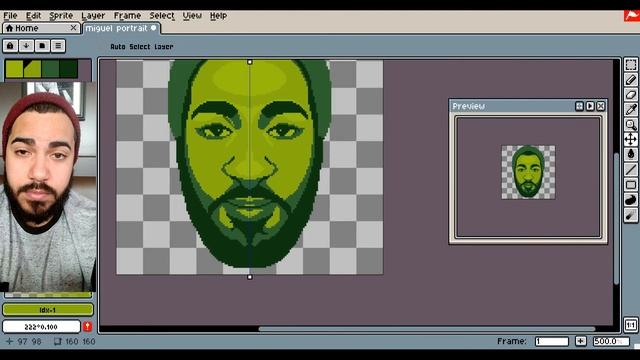Viewport: 640px width, 360px height.
Task: Click the Aseprite logo icon top right
Action: click(x=631, y=16)
